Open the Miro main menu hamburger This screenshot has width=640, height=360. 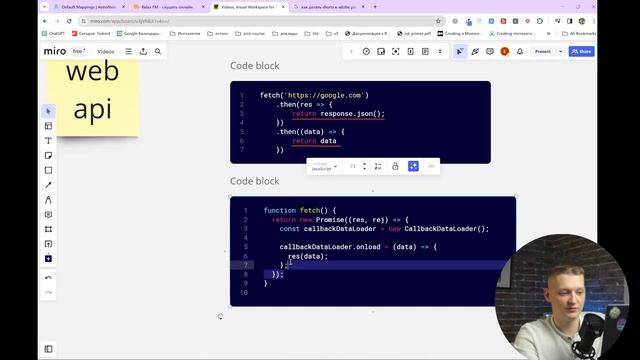click(x=129, y=51)
